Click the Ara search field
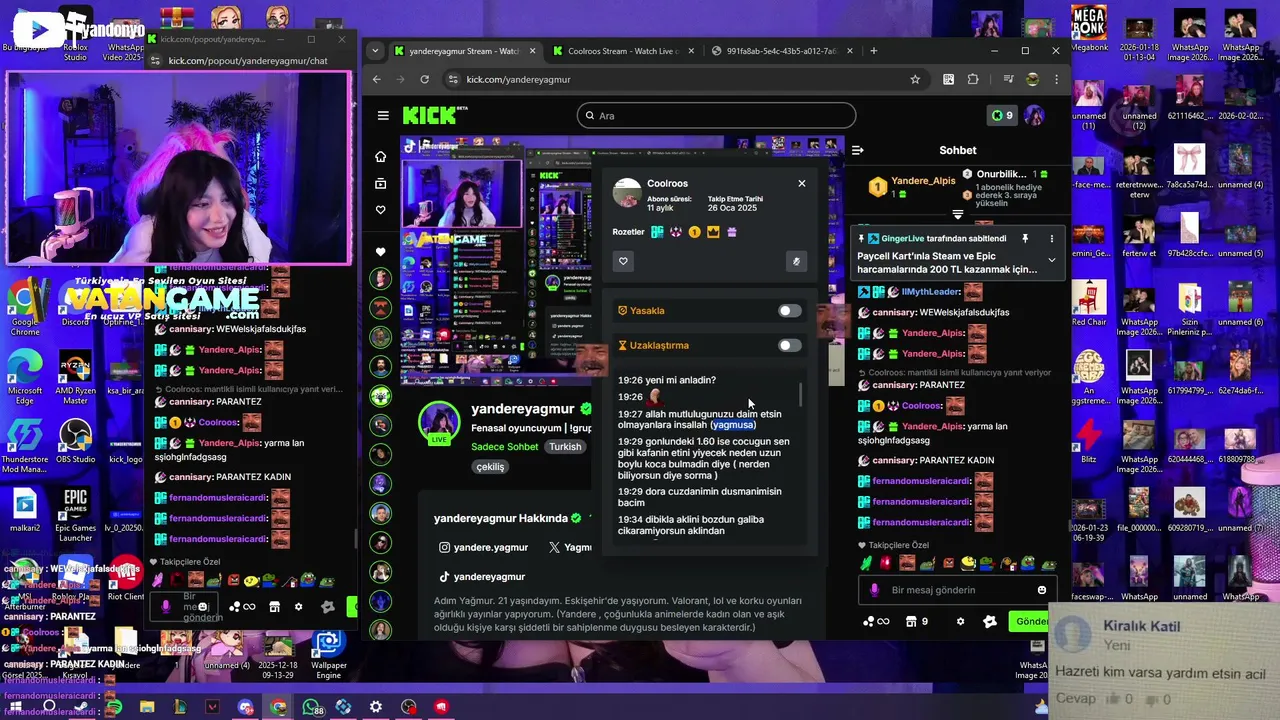 coord(716,116)
